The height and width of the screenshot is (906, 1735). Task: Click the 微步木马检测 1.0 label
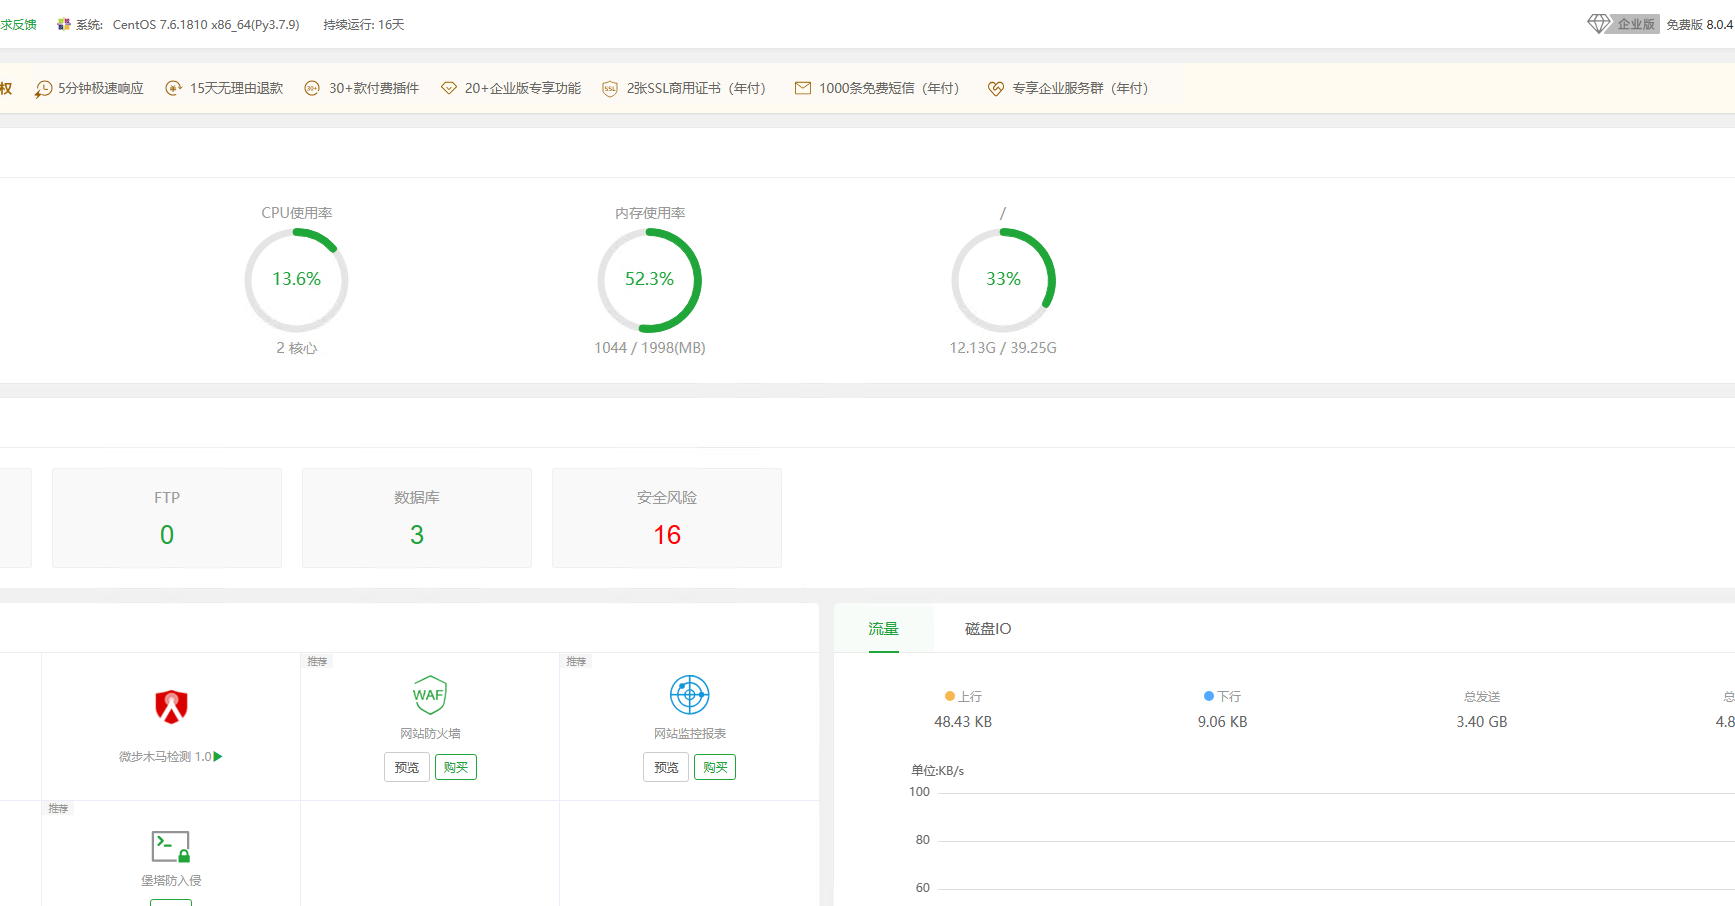[165, 757]
